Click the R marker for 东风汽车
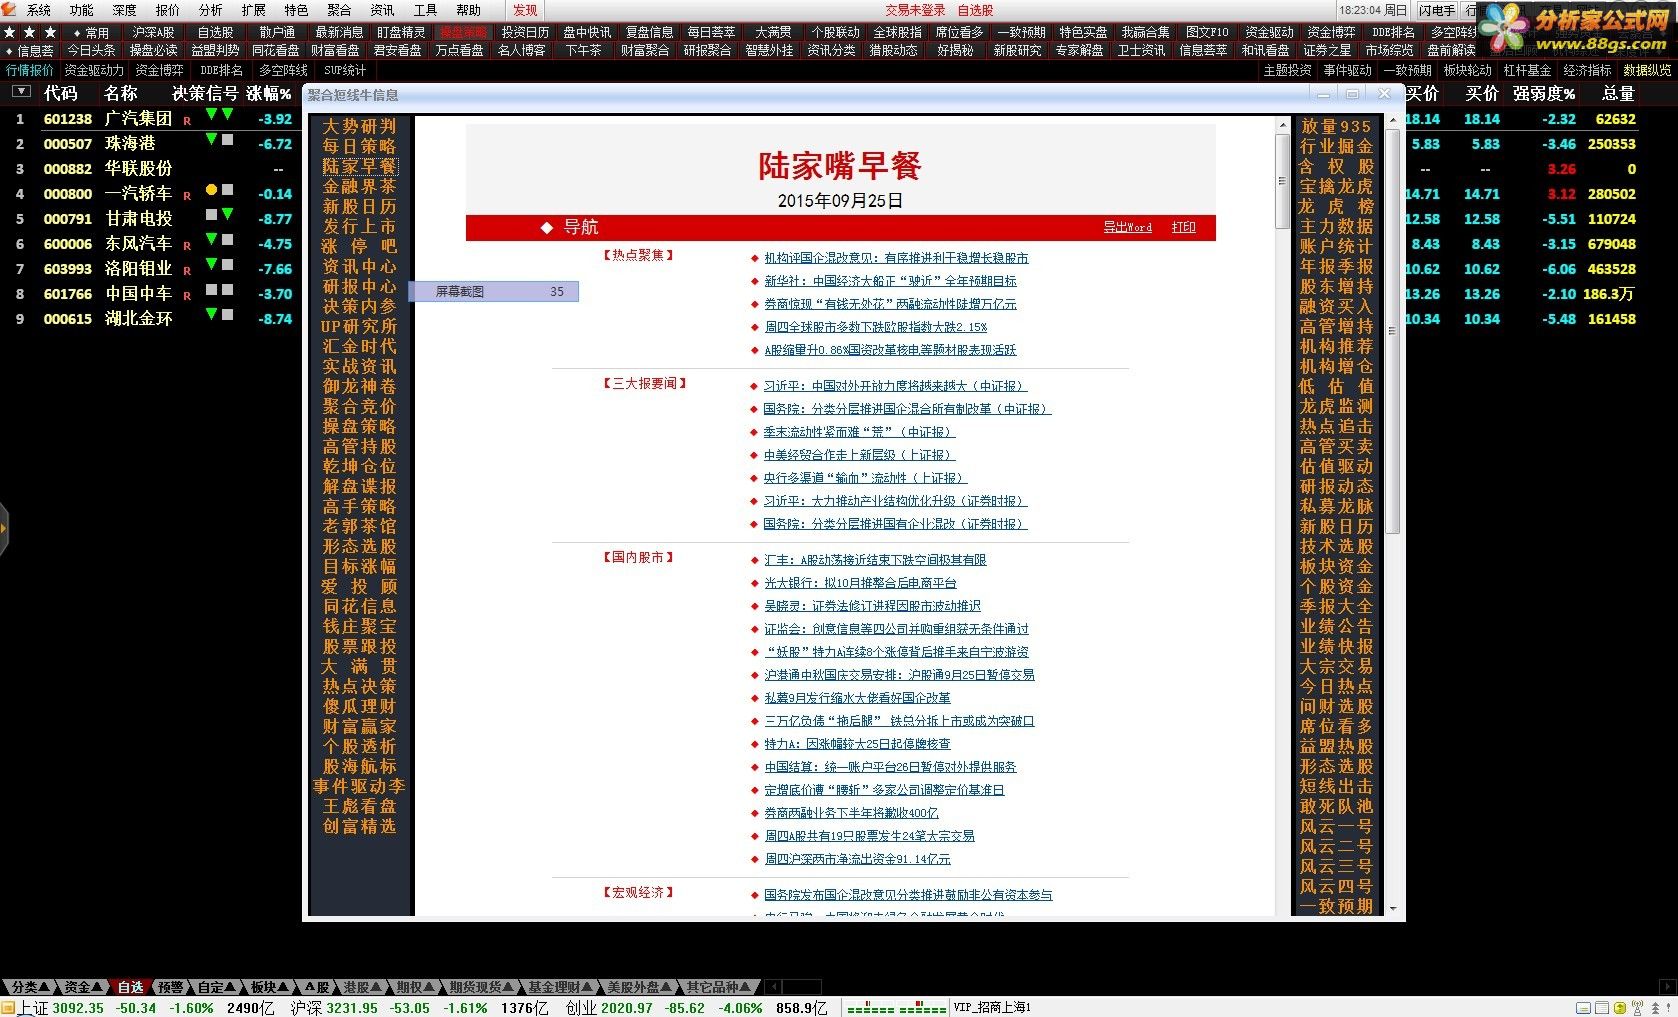 pos(186,245)
